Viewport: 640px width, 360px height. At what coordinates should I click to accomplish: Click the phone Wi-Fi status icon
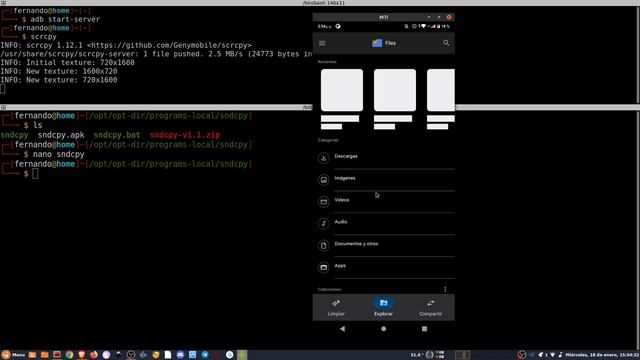pyautogui.click(x=423, y=26)
